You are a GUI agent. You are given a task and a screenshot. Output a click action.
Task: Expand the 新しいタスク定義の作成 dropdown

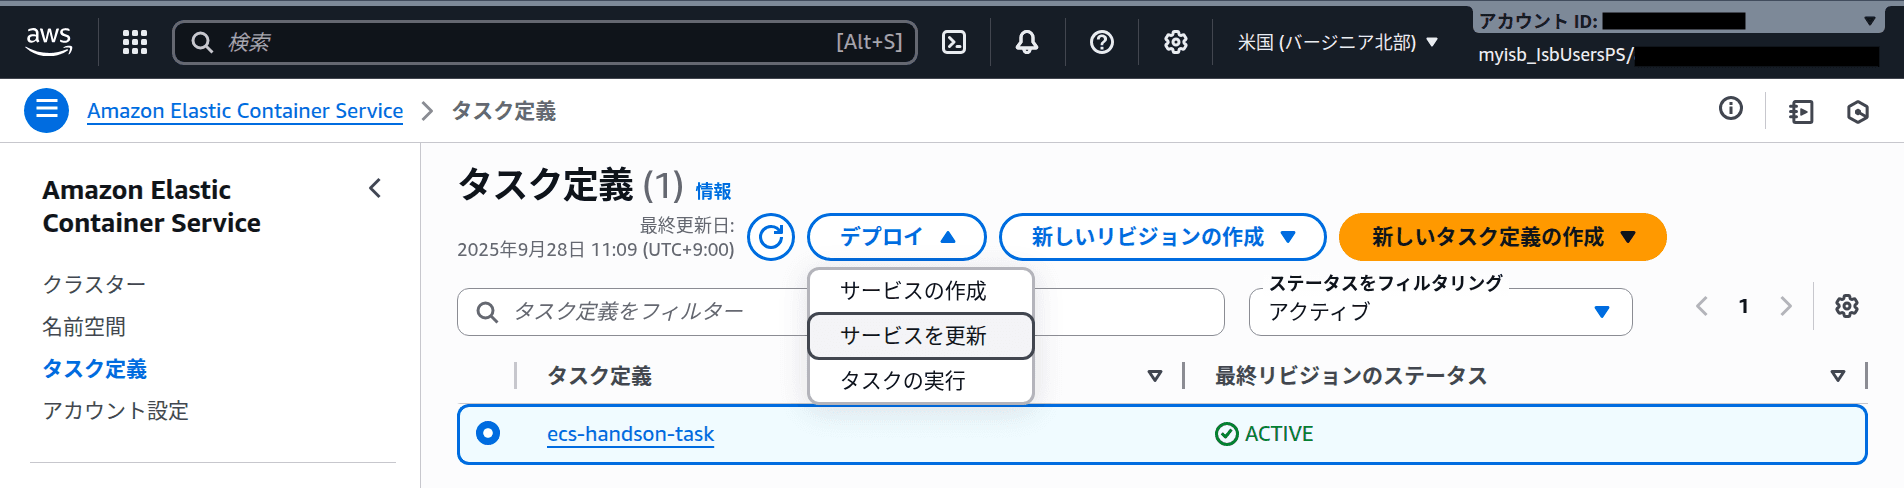(x=1503, y=237)
